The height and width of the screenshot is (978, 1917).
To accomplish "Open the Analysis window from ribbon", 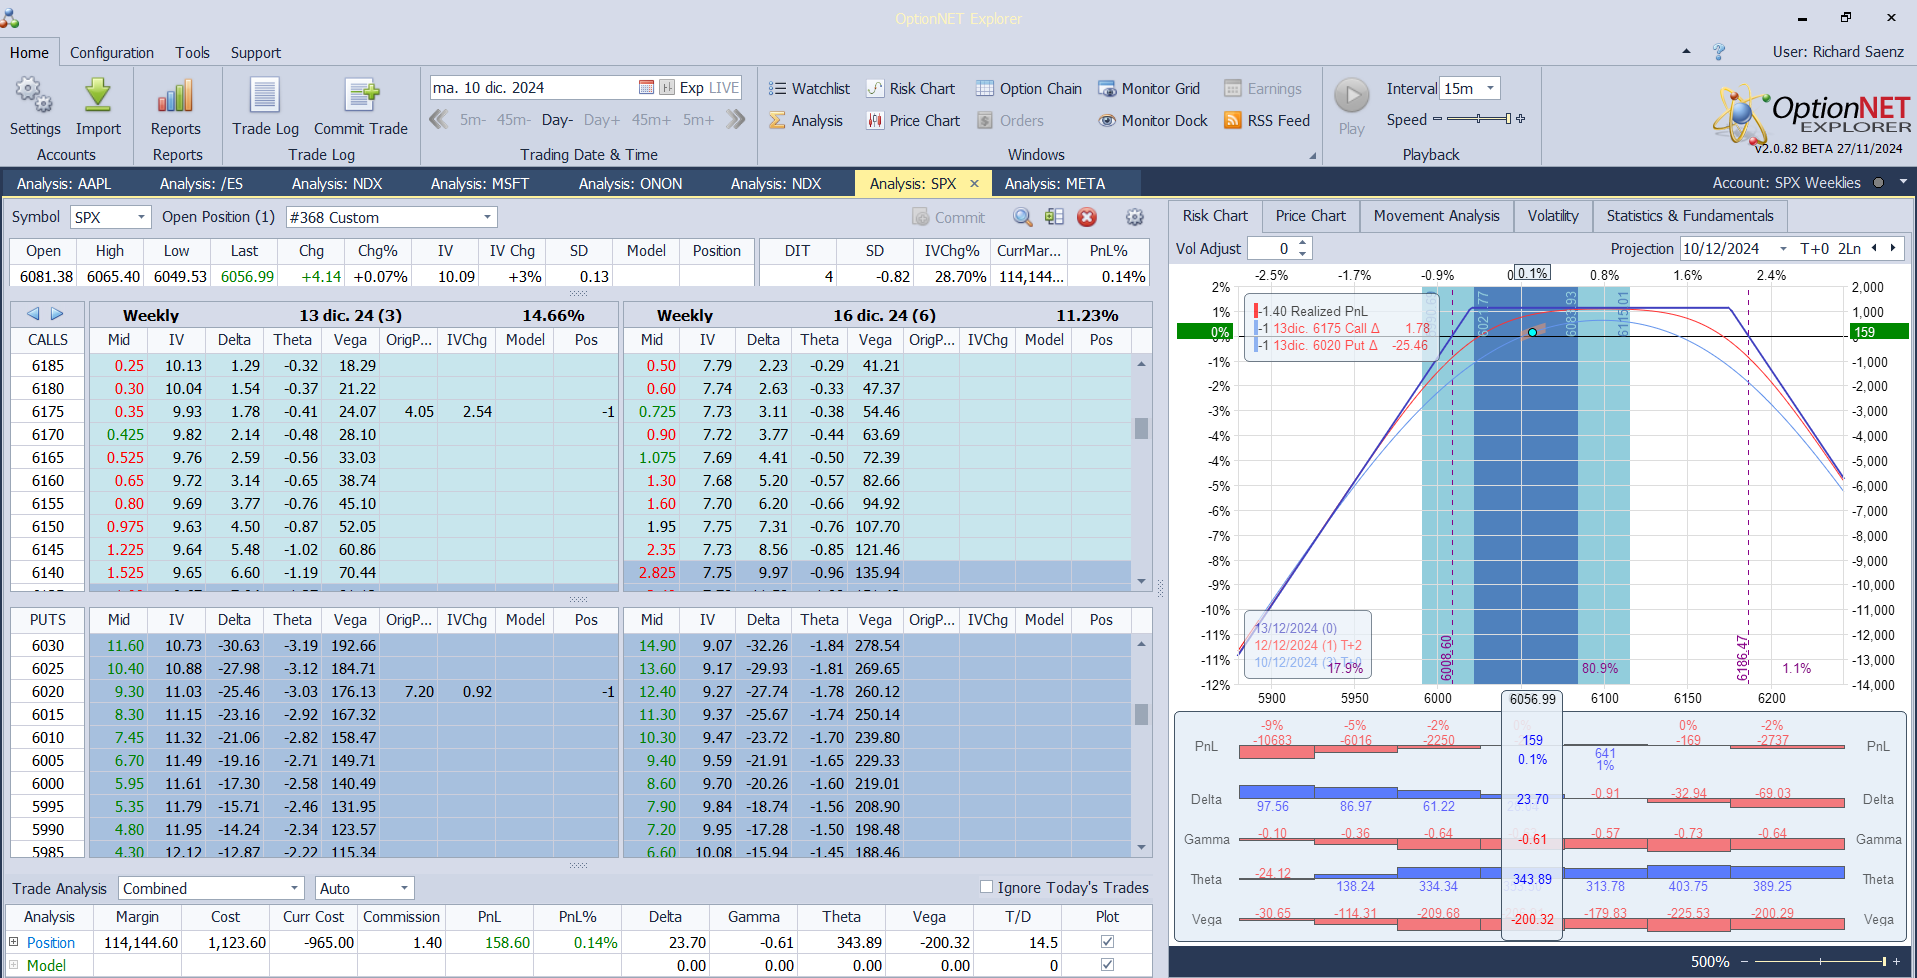I will [x=806, y=121].
